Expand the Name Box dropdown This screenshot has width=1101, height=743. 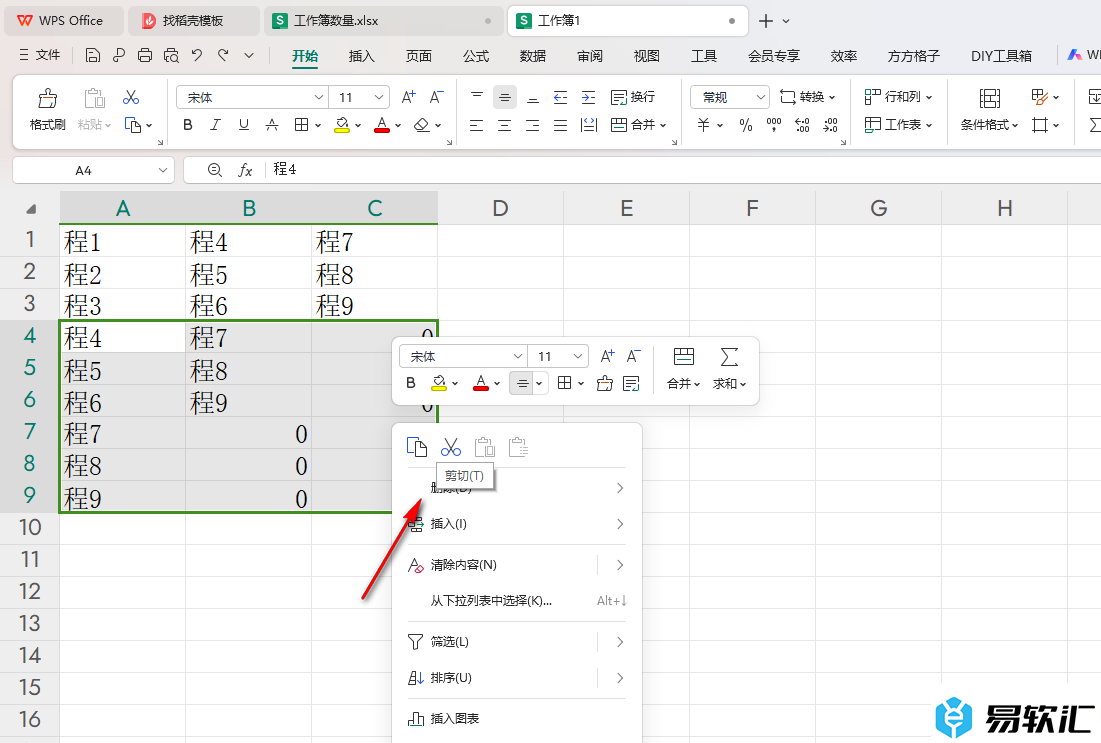(163, 170)
